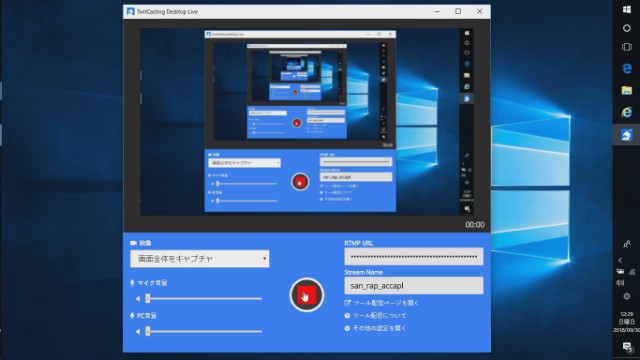Focus the RTMP URL field
This screenshot has width=640, height=360.
(x=414, y=256)
